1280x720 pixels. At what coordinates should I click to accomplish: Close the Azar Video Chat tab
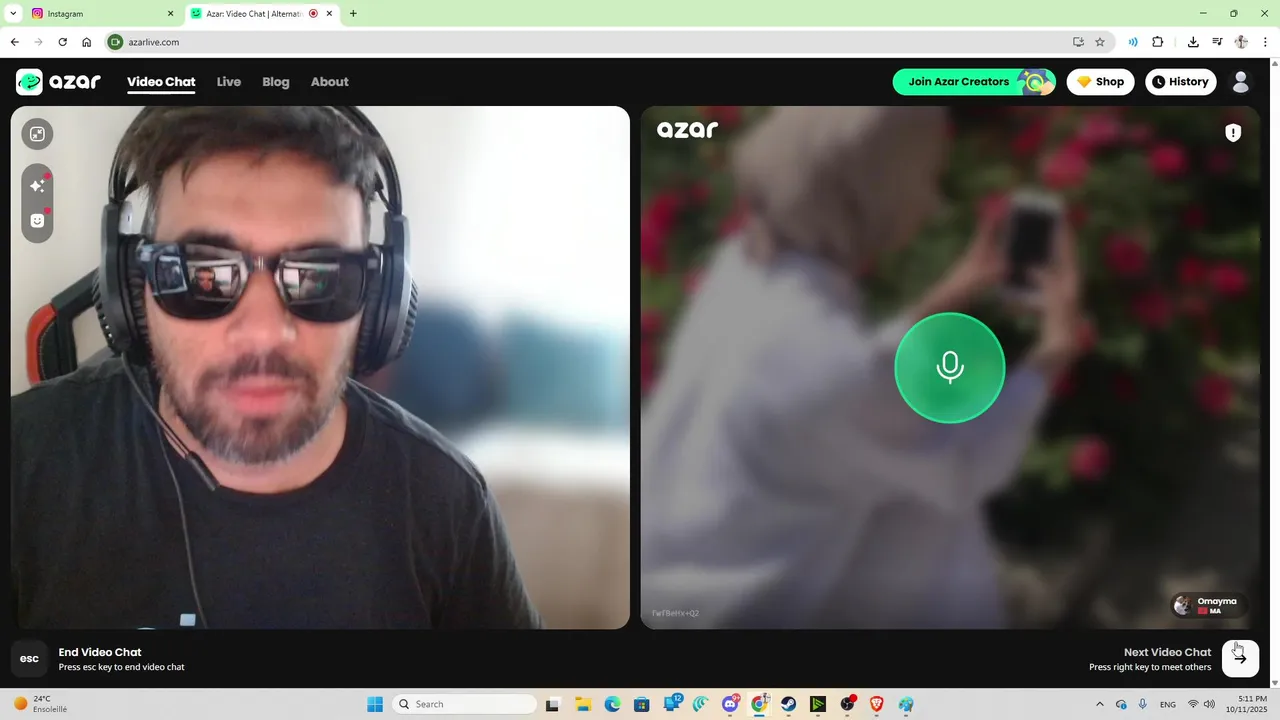(x=329, y=14)
